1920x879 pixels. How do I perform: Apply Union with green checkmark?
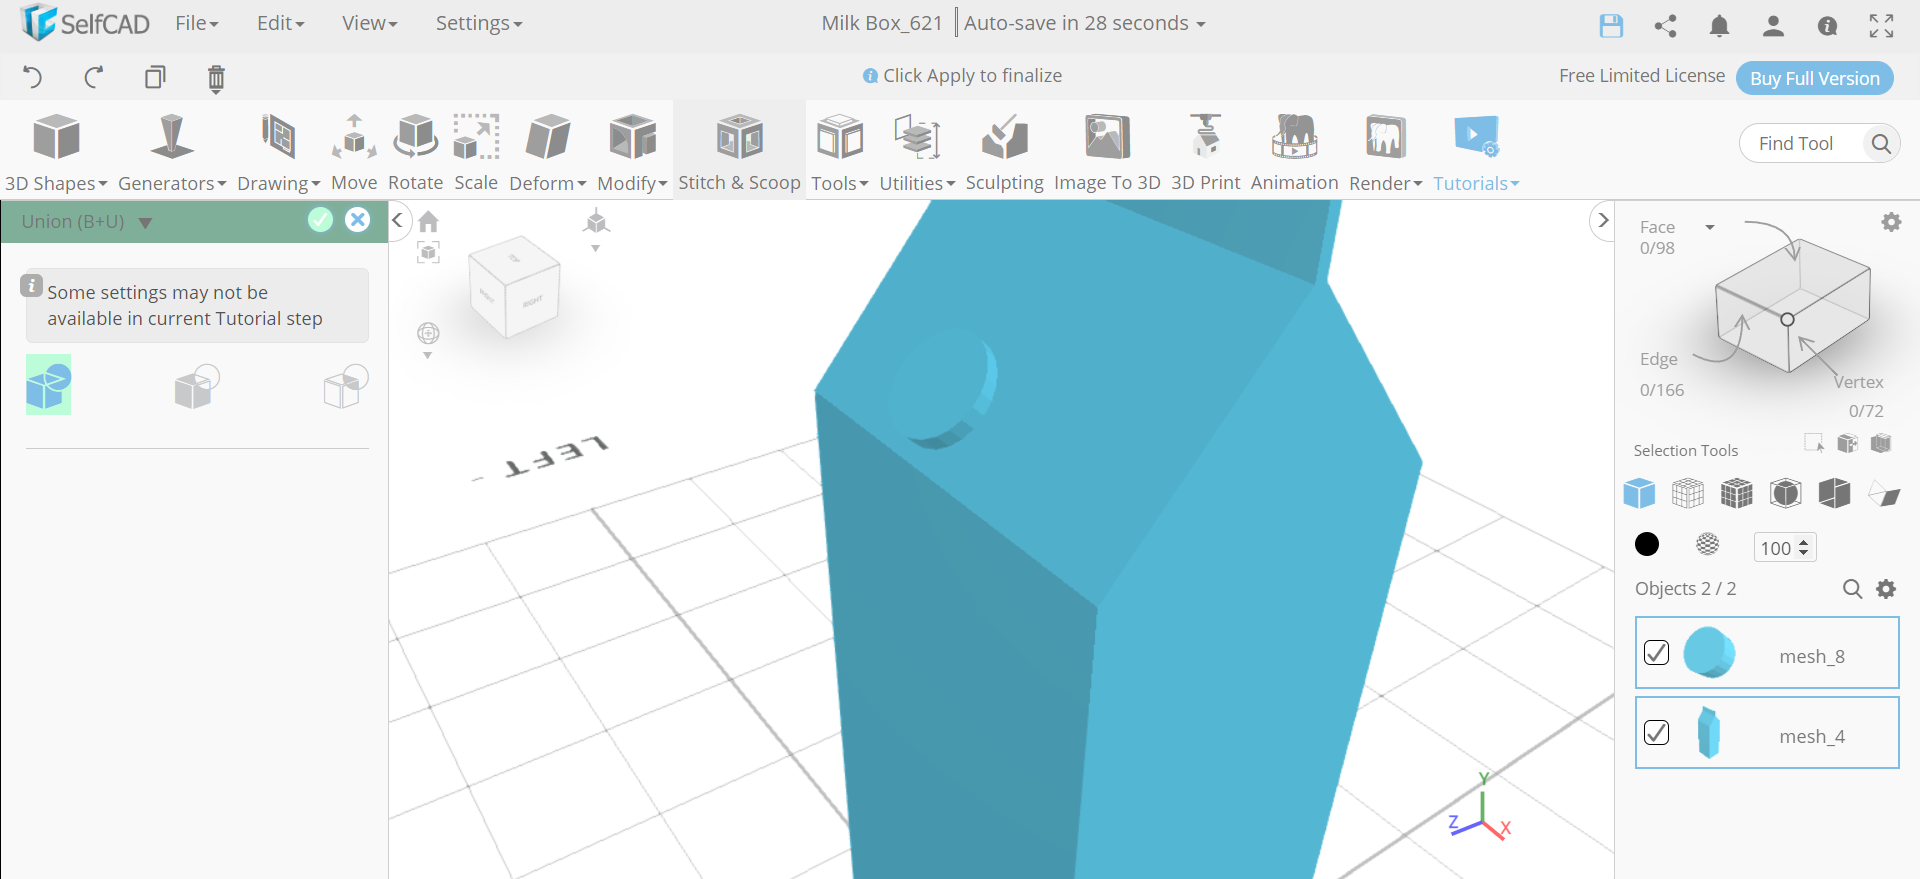point(320,220)
